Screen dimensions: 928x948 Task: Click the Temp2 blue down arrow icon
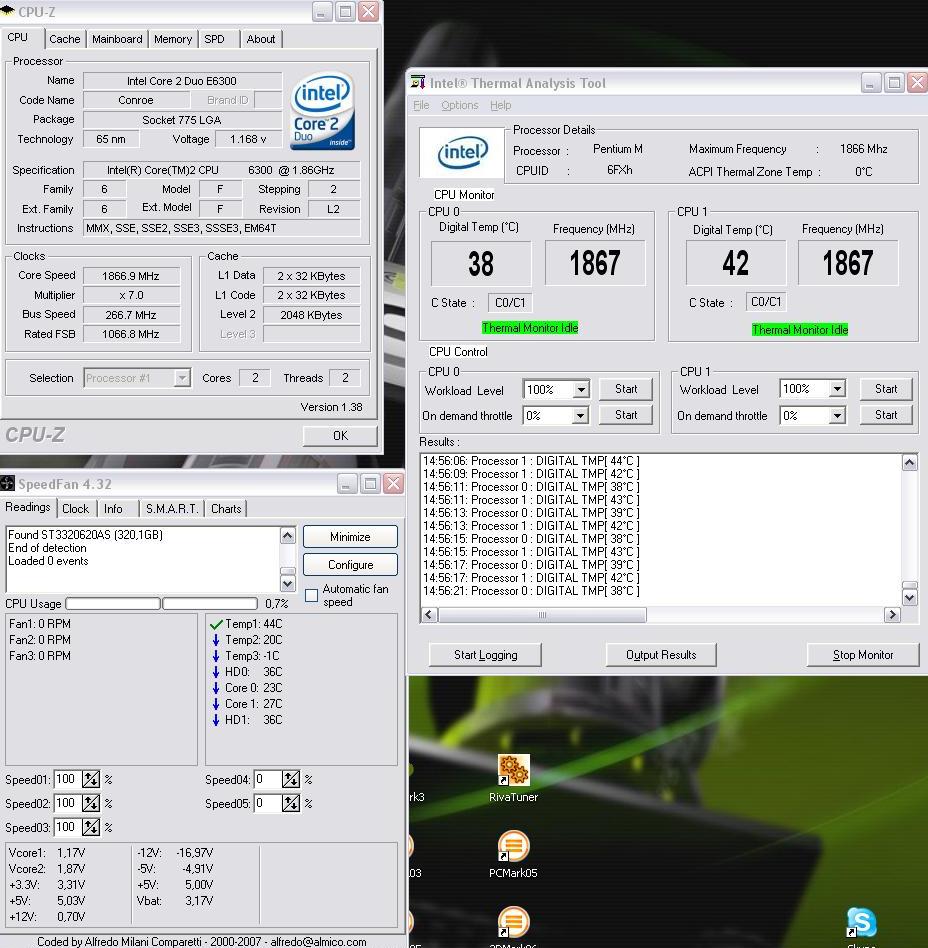click(216, 640)
